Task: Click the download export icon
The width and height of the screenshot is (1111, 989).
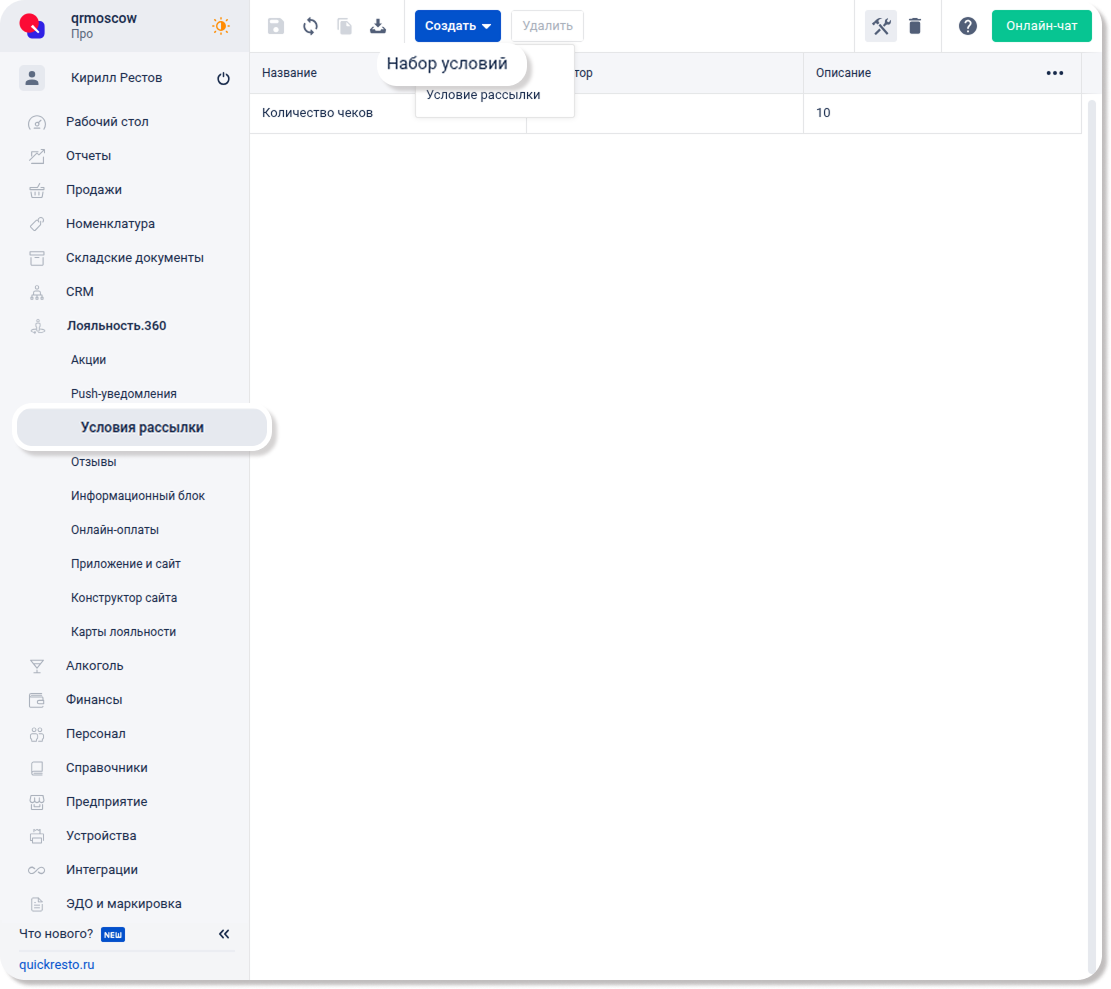Action: [x=378, y=26]
